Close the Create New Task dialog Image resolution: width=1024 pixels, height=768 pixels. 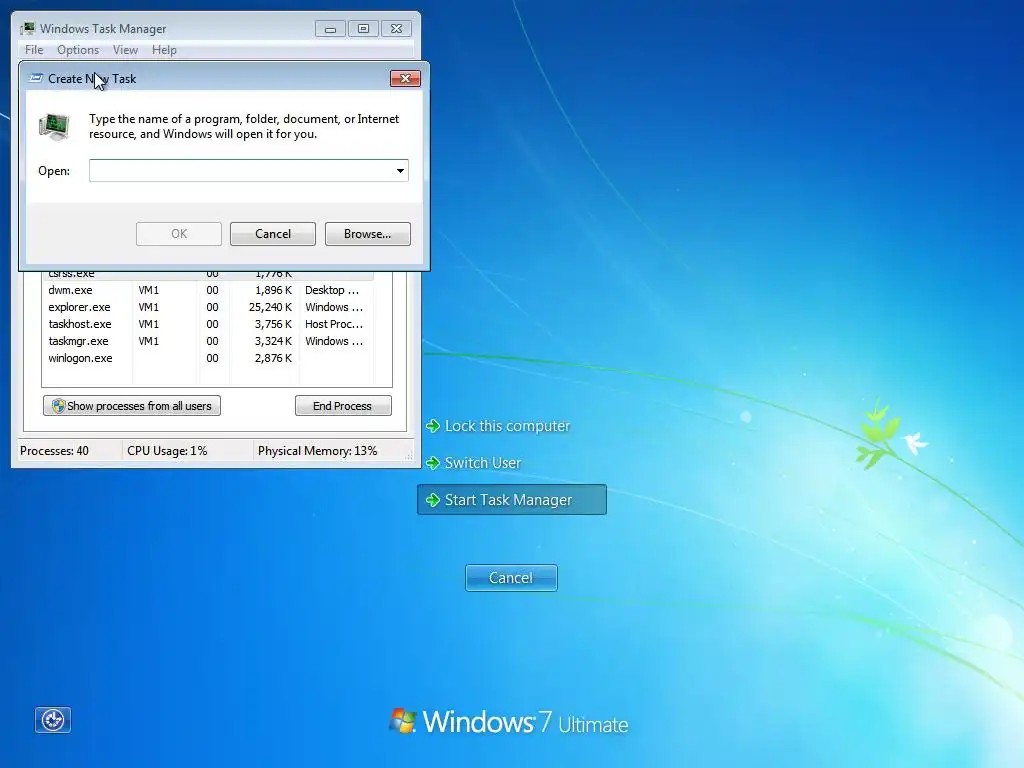tap(405, 78)
